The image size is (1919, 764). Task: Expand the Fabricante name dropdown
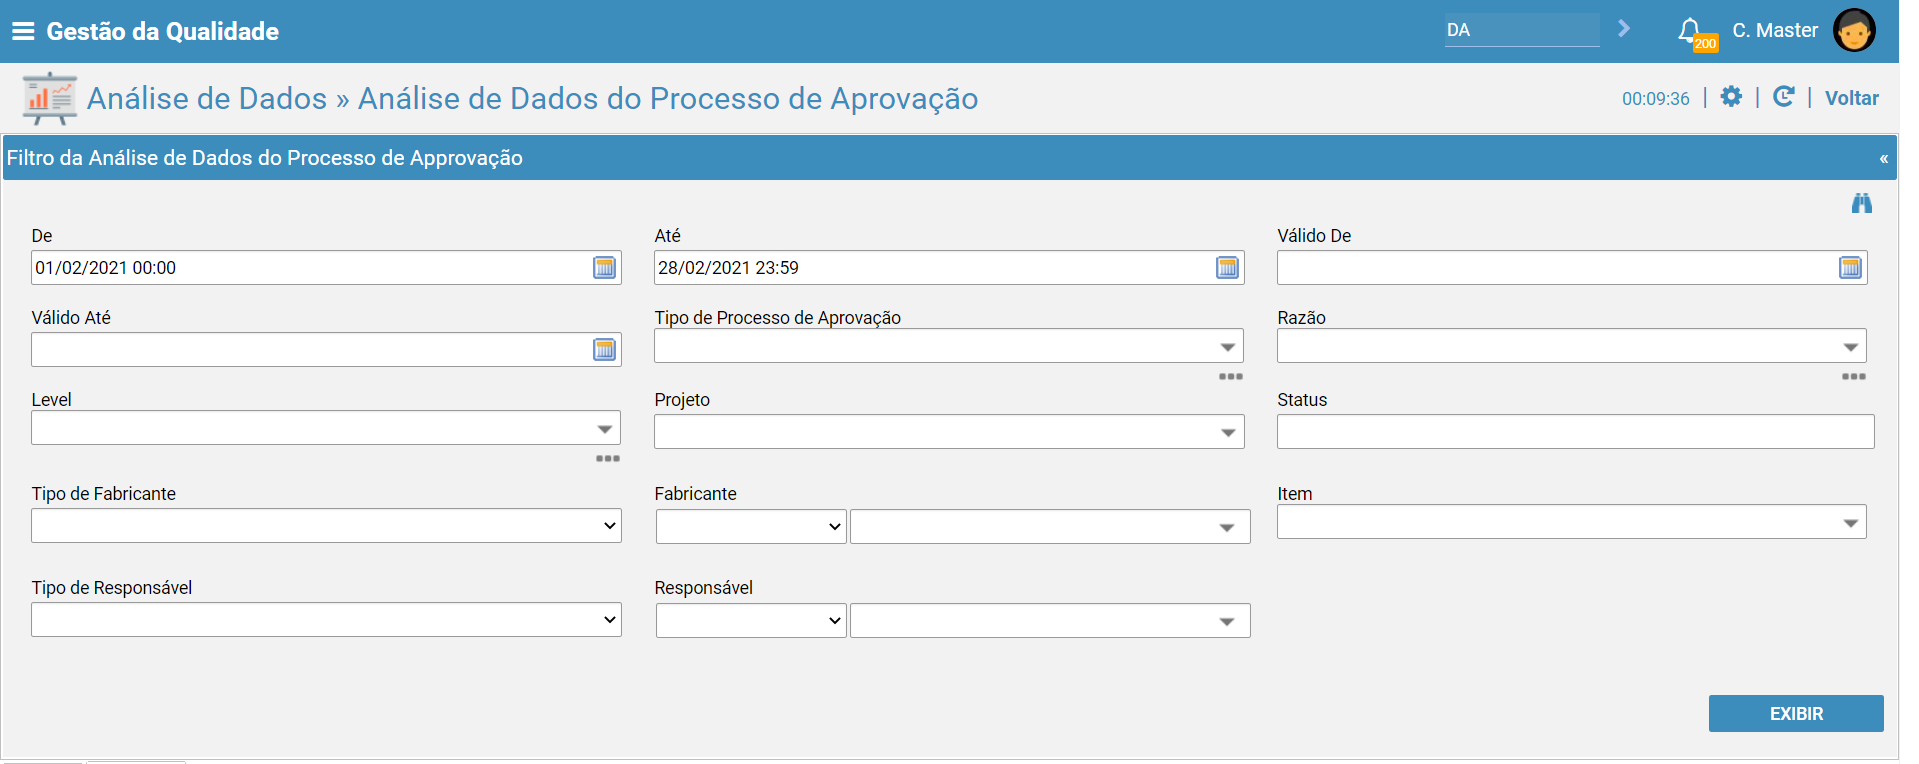point(1227,528)
